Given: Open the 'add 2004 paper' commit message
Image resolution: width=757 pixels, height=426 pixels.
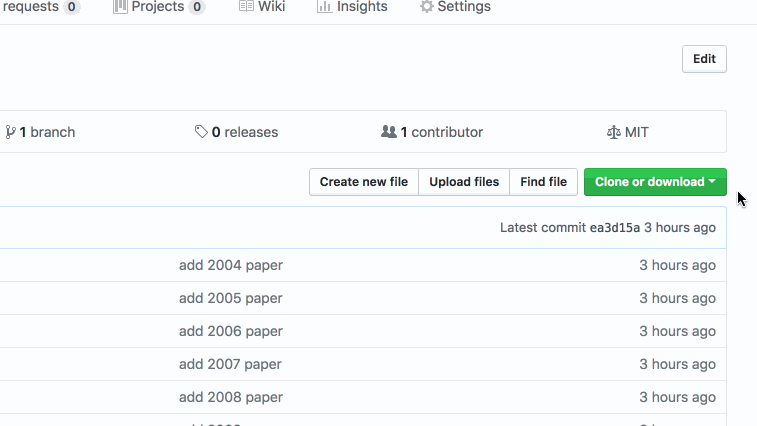Looking at the screenshot, I should (x=231, y=265).
